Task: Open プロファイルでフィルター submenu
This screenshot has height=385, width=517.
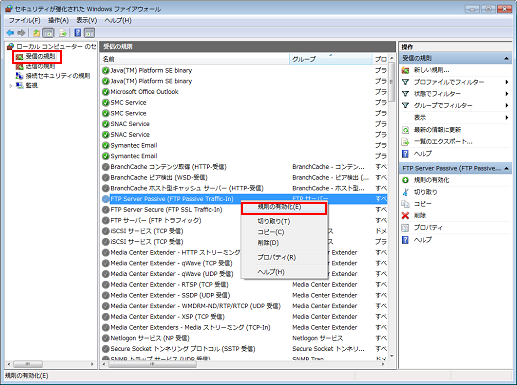Action: [455, 82]
